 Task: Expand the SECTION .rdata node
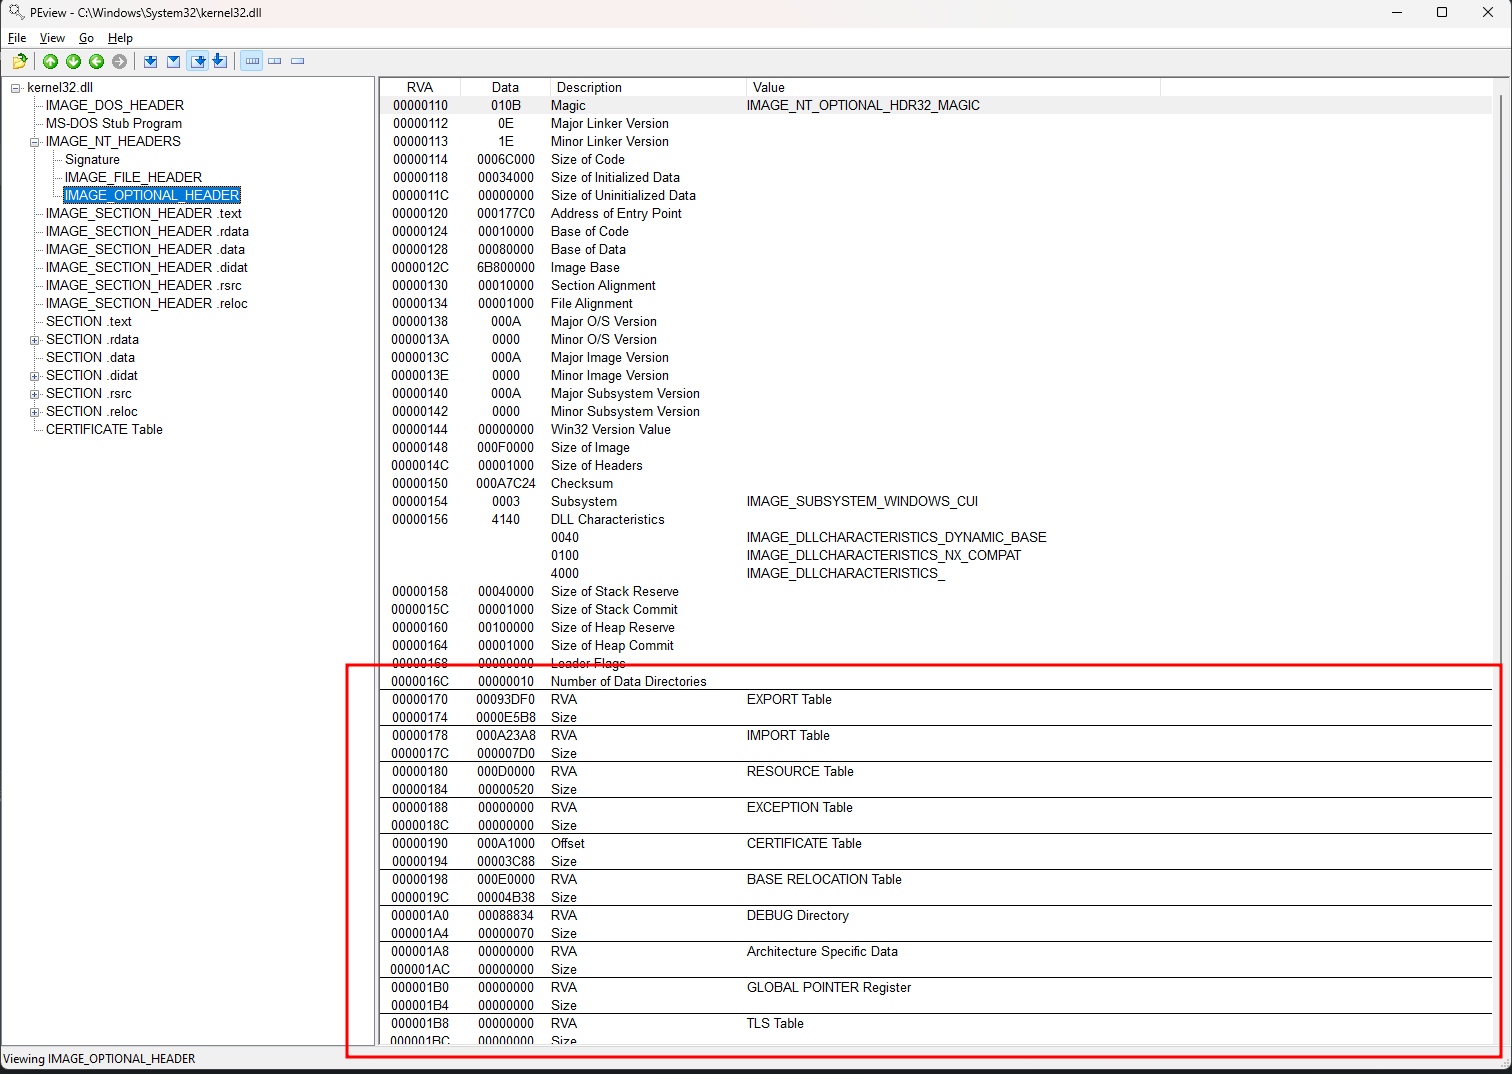(x=35, y=340)
